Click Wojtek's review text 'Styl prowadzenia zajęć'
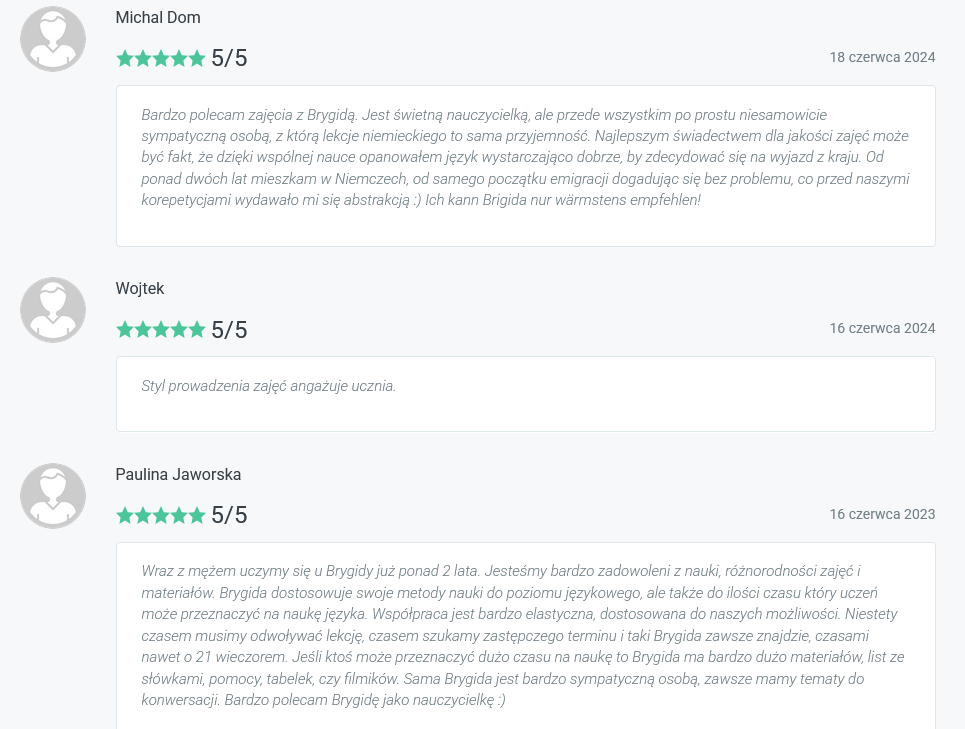The height and width of the screenshot is (729, 965). [268, 385]
